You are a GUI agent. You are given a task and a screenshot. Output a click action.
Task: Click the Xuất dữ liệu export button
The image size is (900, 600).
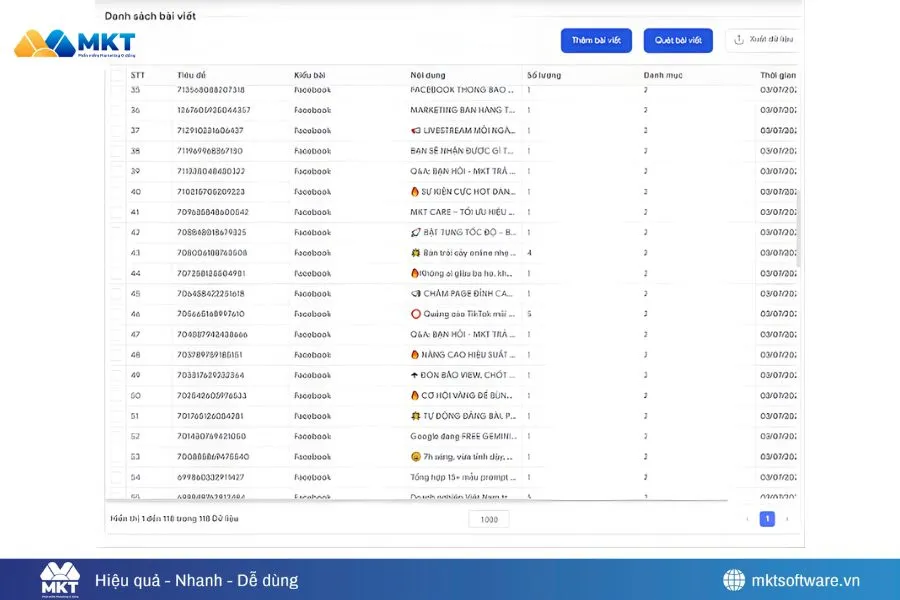[763, 41]
